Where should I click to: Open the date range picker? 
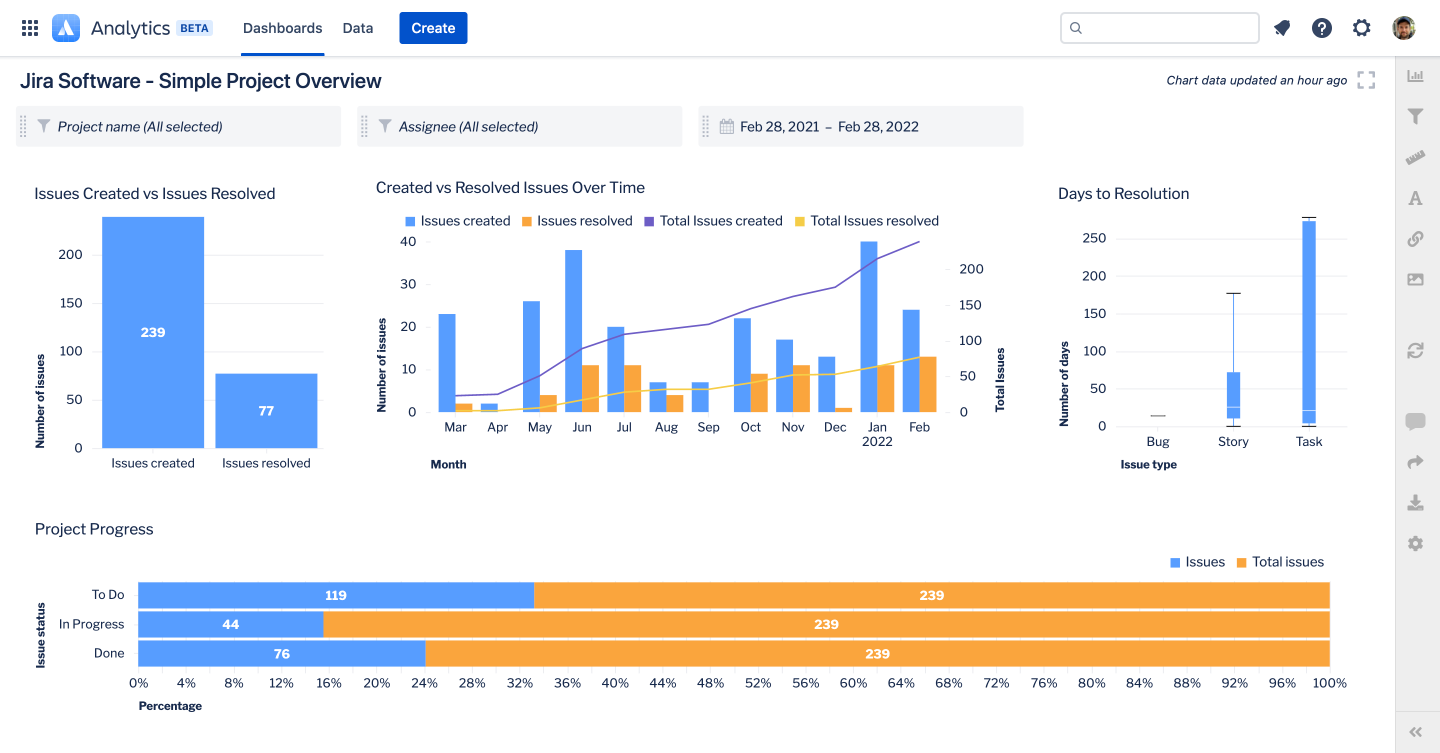pos(860,126)
